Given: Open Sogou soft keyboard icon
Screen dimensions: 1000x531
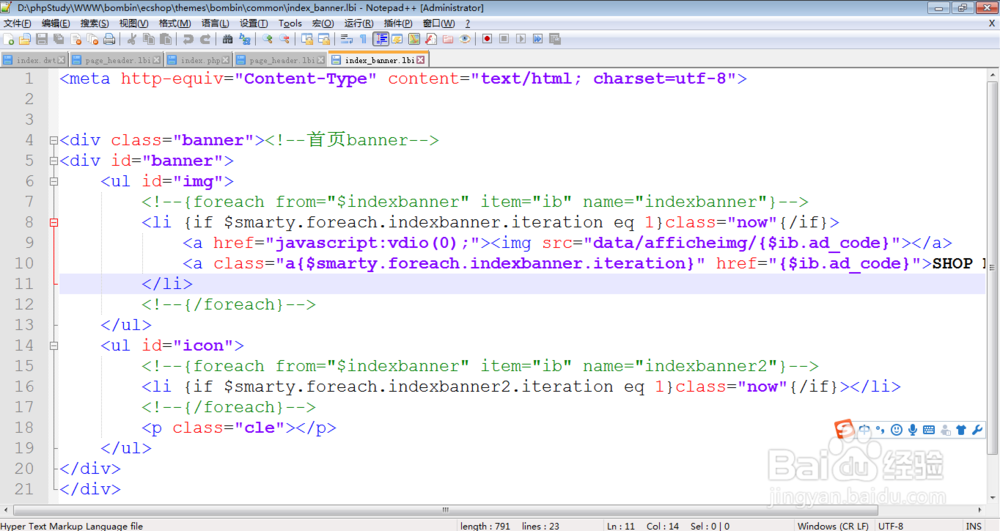Looking at the screenshot, I should coord(929,430).
